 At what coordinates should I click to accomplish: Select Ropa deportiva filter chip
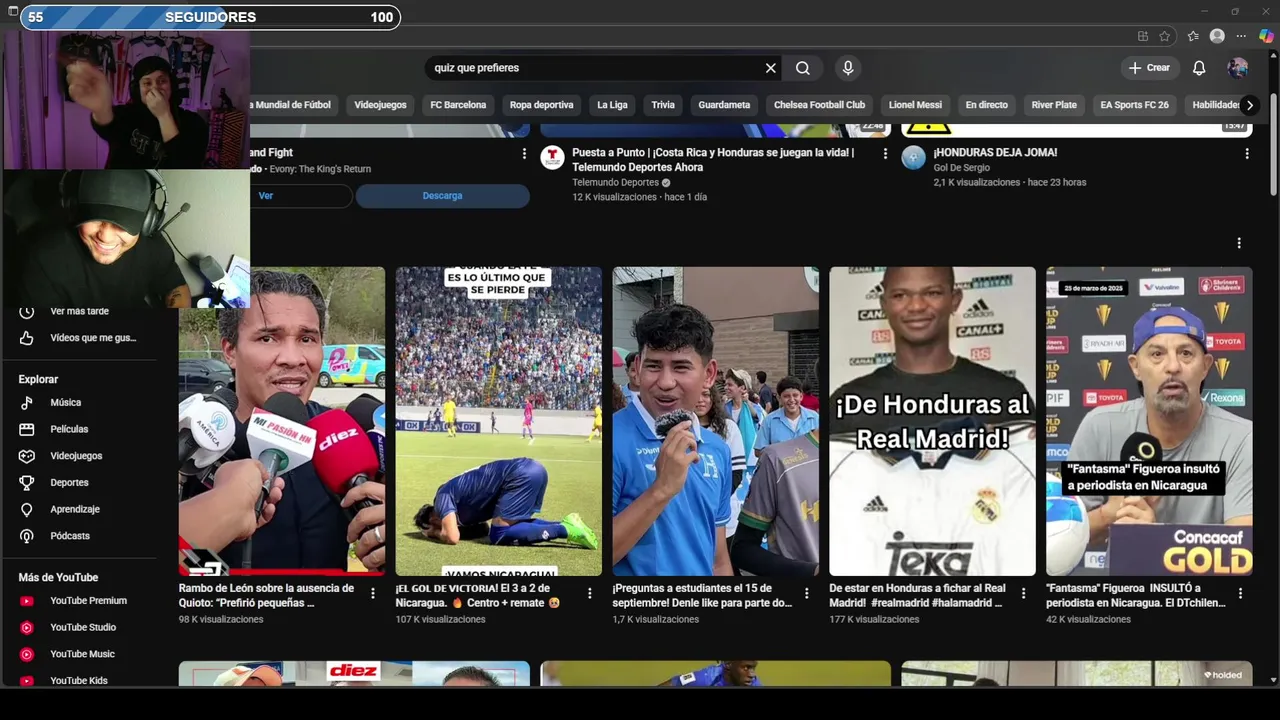[541, 105]
